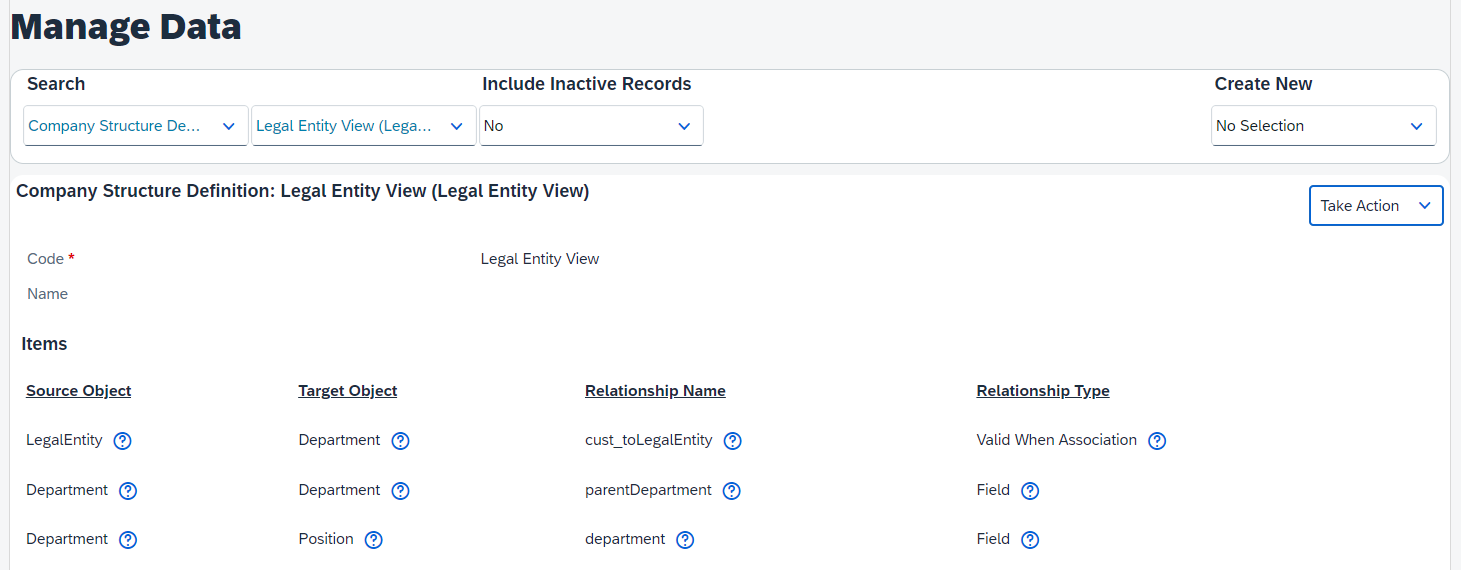Open the Take Action menu
Image resolution: width=1461 pixels, height=570 pixels.
(1376, 206)
